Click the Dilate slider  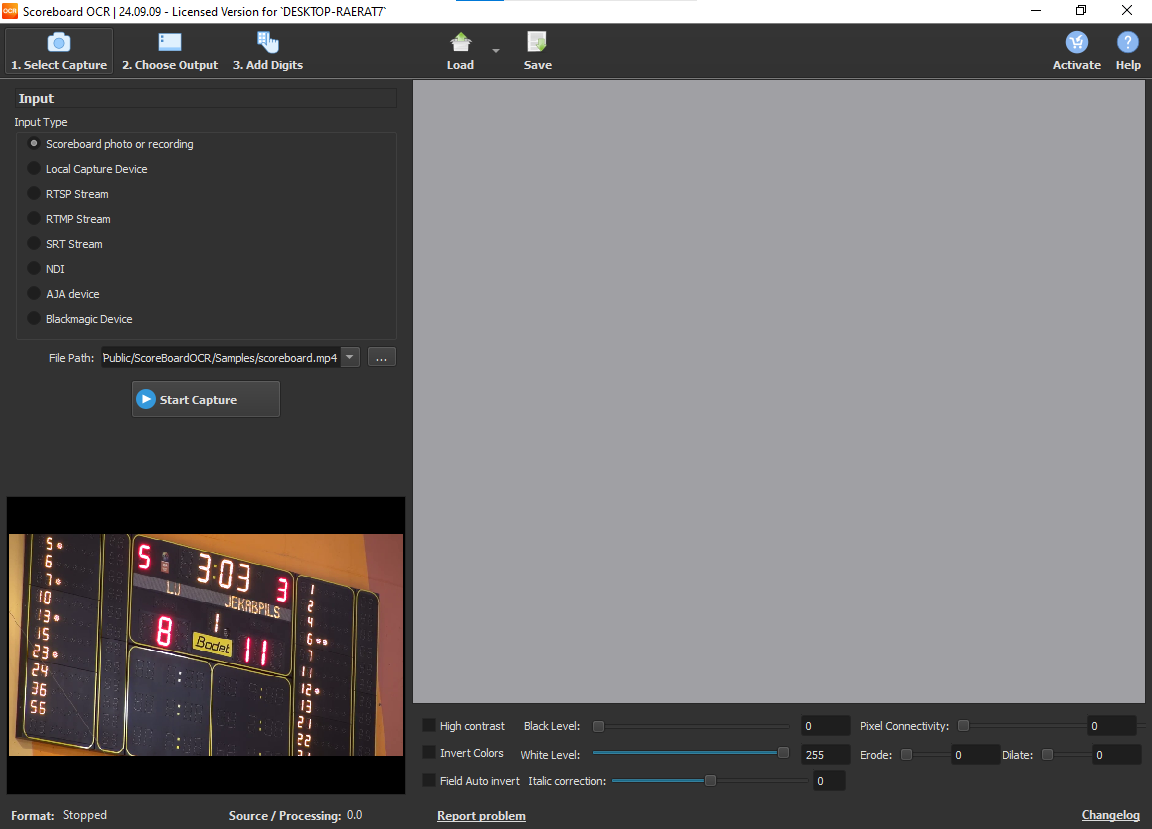pyautogui.click(x=1066, y=755)
